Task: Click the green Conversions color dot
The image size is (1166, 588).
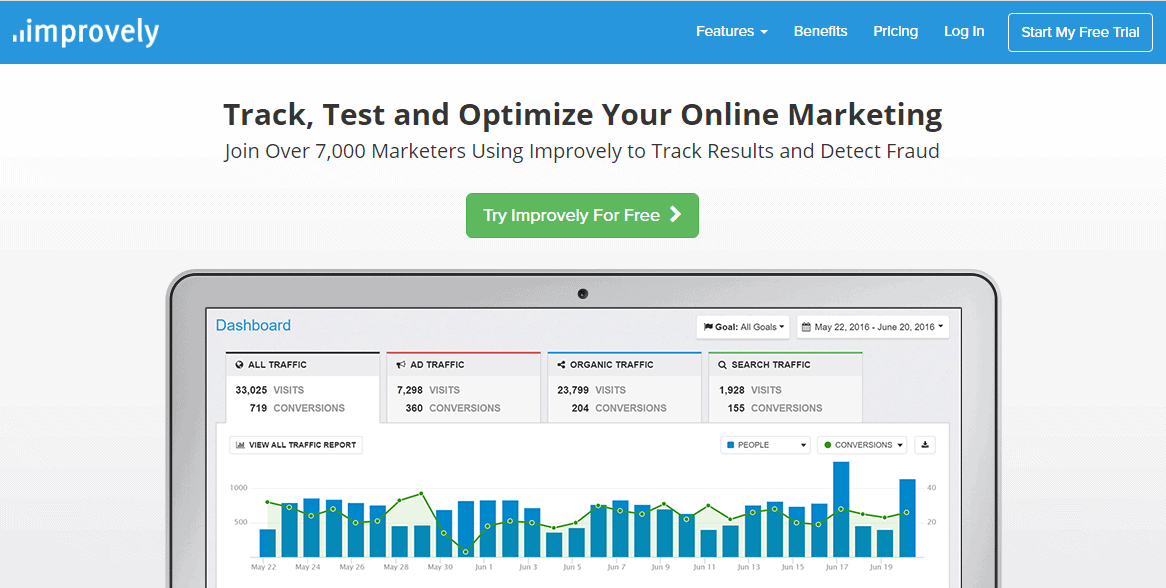Action: point(828,445)
